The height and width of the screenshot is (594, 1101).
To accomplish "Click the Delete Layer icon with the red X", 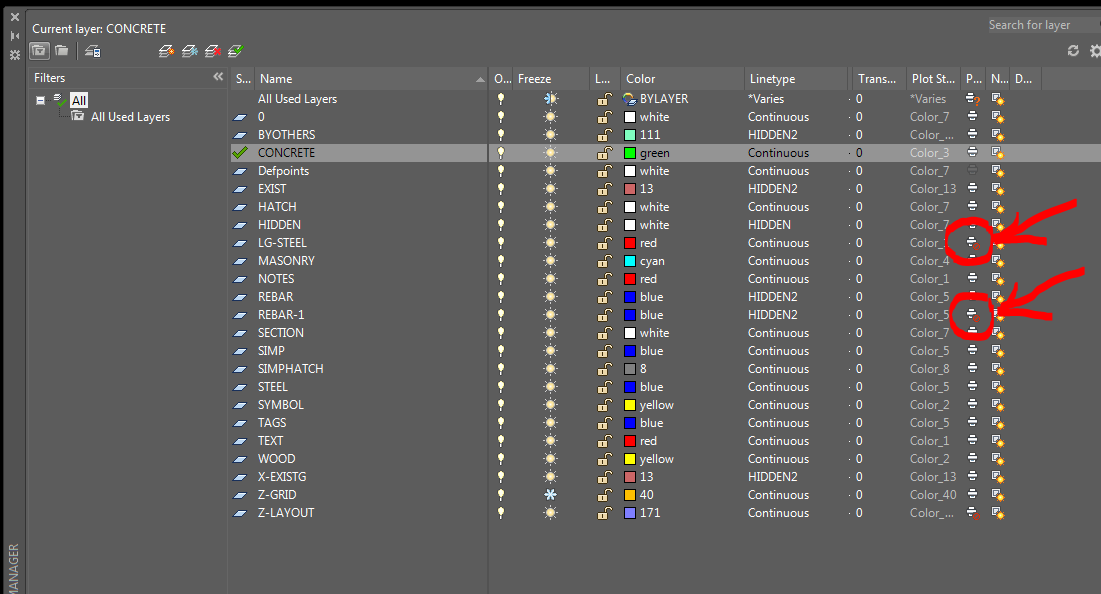I will click(213, 51).
